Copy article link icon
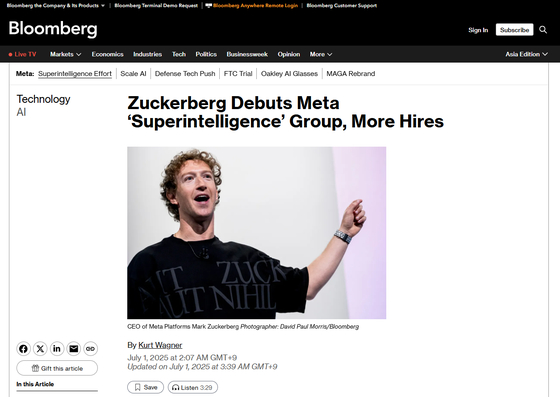The image size is (560, 397). (x=90, y=348)
